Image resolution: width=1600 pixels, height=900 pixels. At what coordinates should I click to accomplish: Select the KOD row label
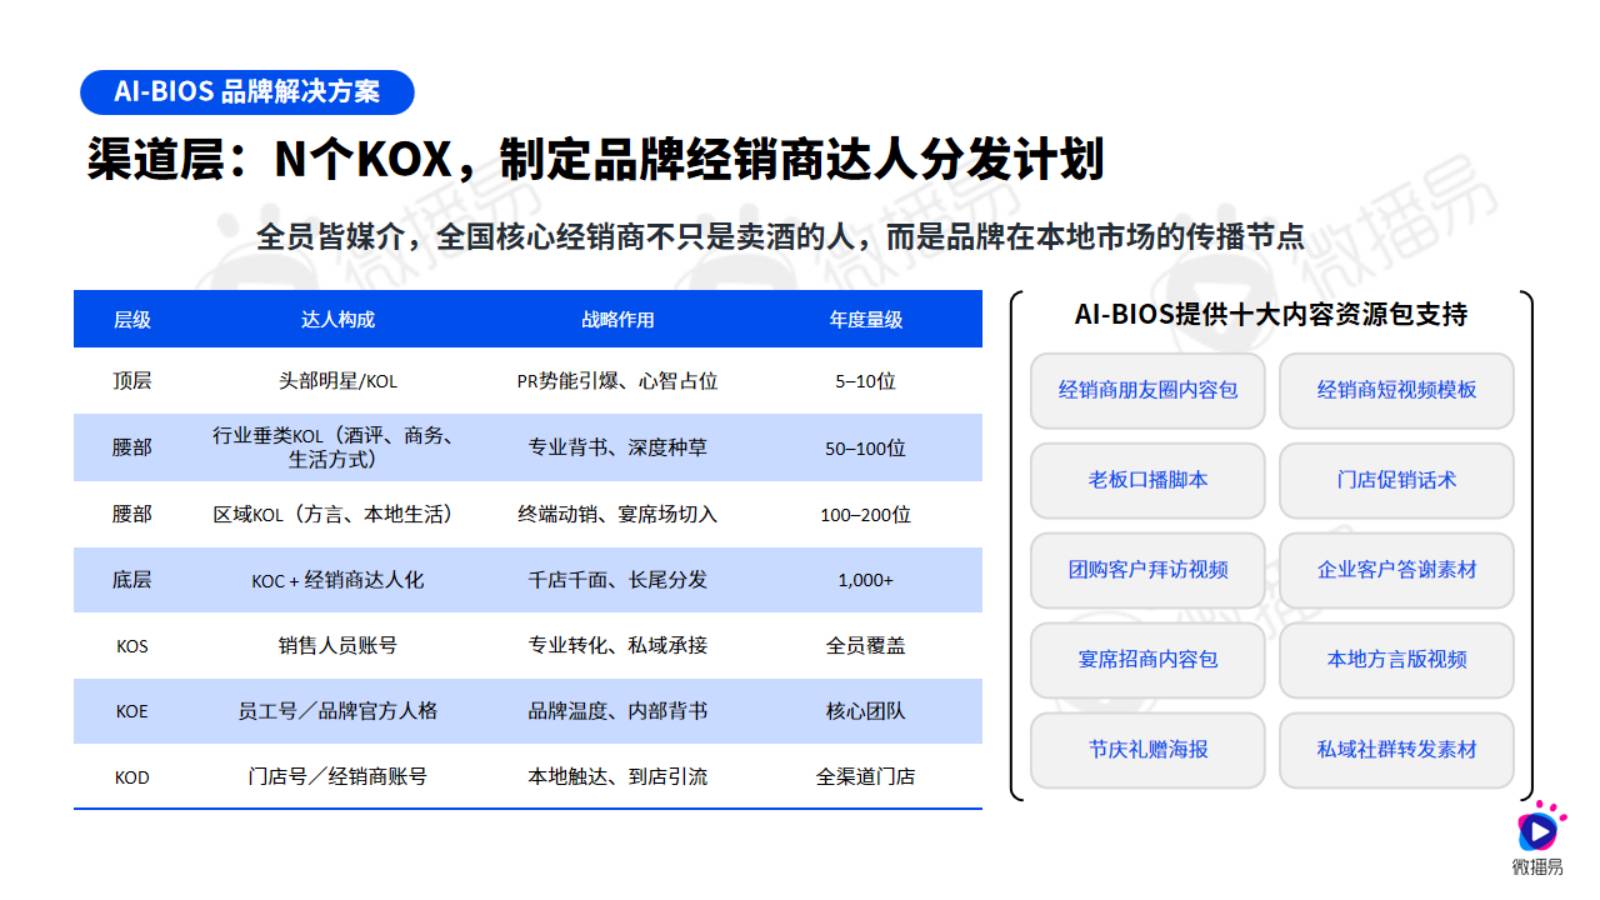tap(132, 777)
